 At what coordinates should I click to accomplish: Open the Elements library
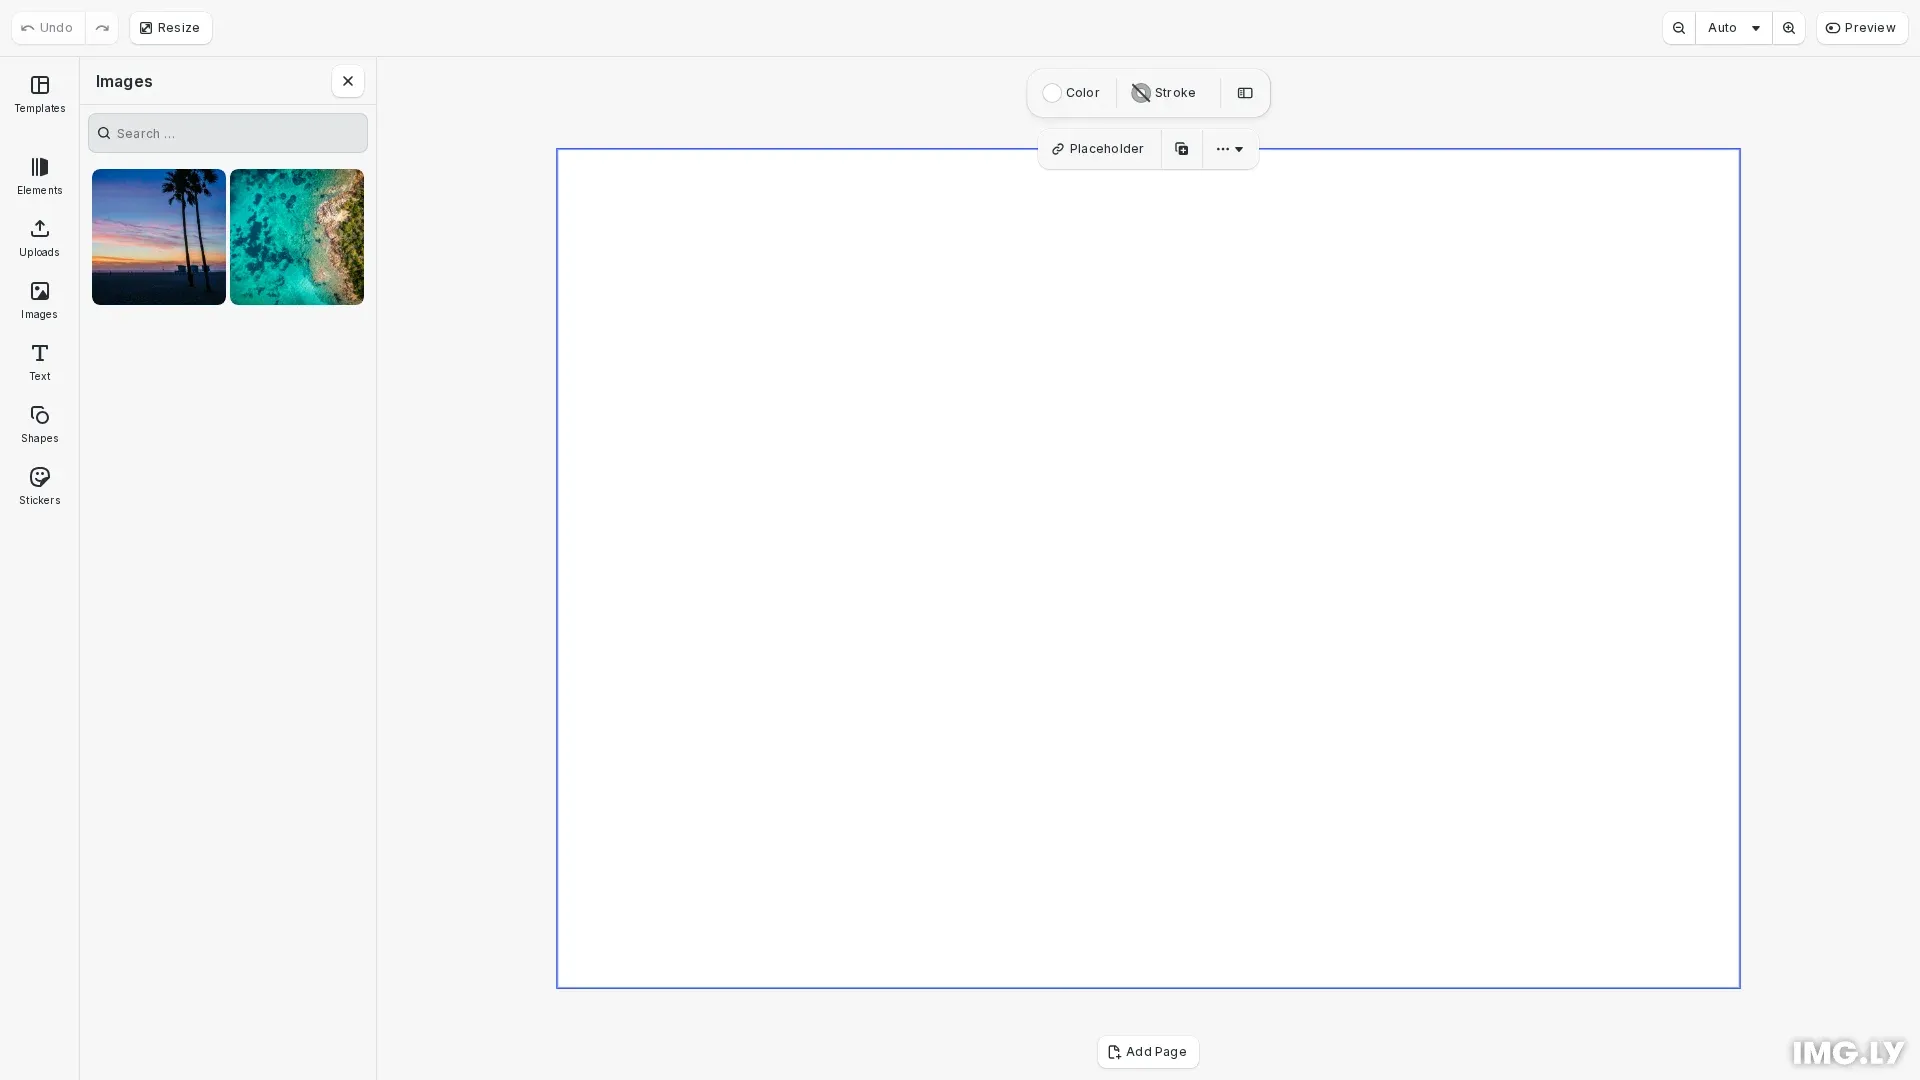[x=40, y=176]
